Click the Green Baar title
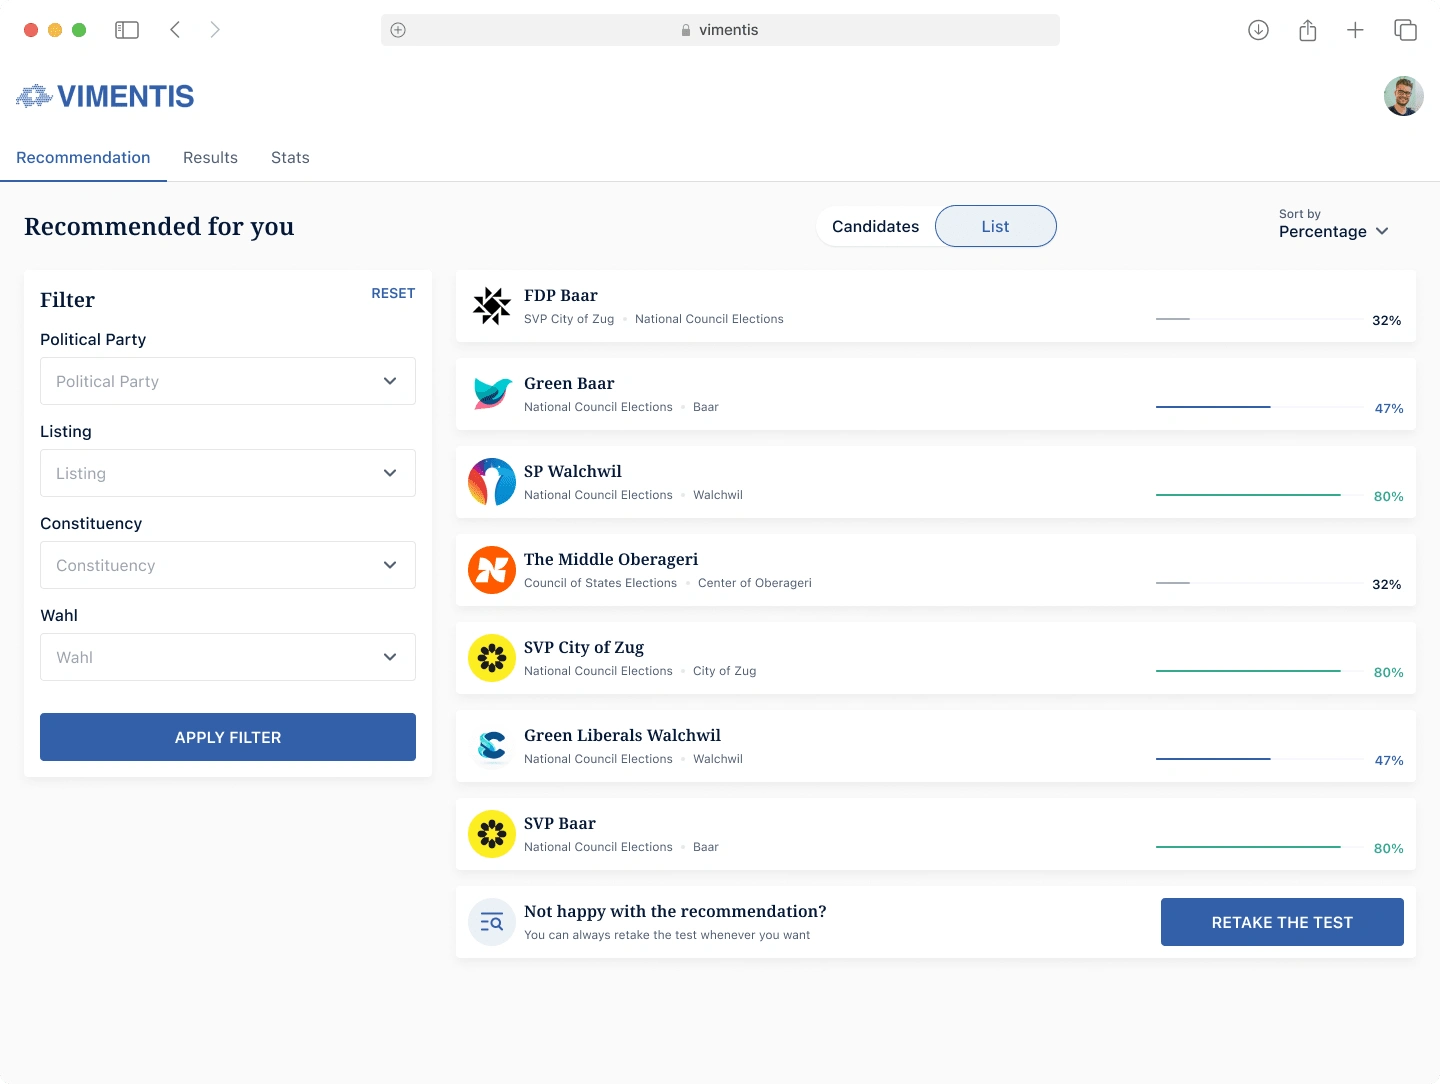1440x1084 pixels. coord(569,383)
